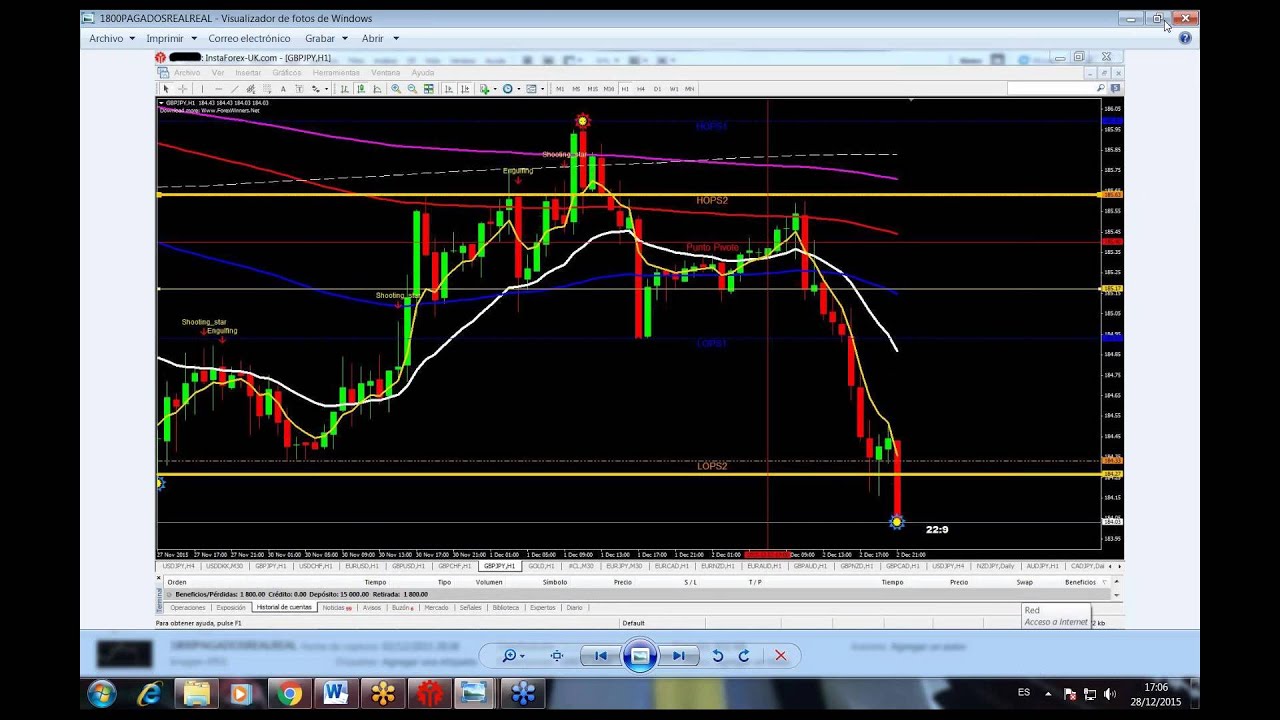Open MetaTrader Herramientas menu
The image size is (1280, 720).
pos(336,73)
